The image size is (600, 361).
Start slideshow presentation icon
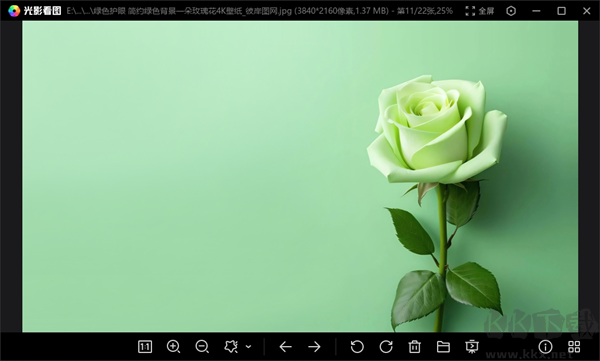(472, 347)
